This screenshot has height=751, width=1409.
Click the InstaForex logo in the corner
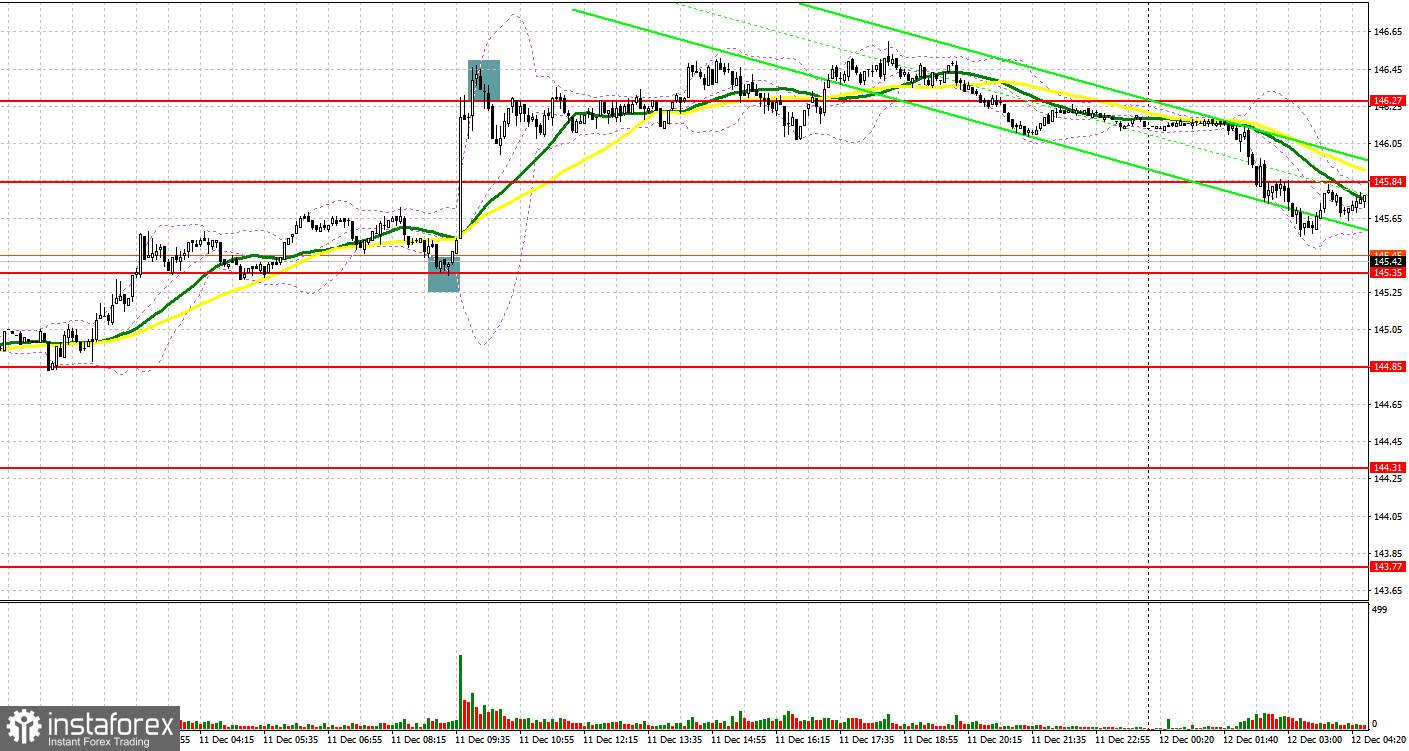click(x=90, y=728)
